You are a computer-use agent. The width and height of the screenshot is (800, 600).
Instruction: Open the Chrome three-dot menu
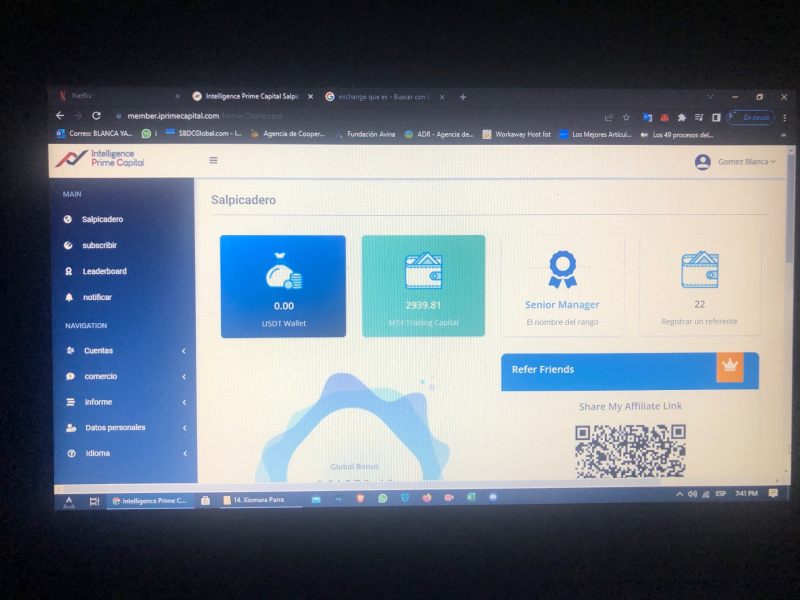785,118
